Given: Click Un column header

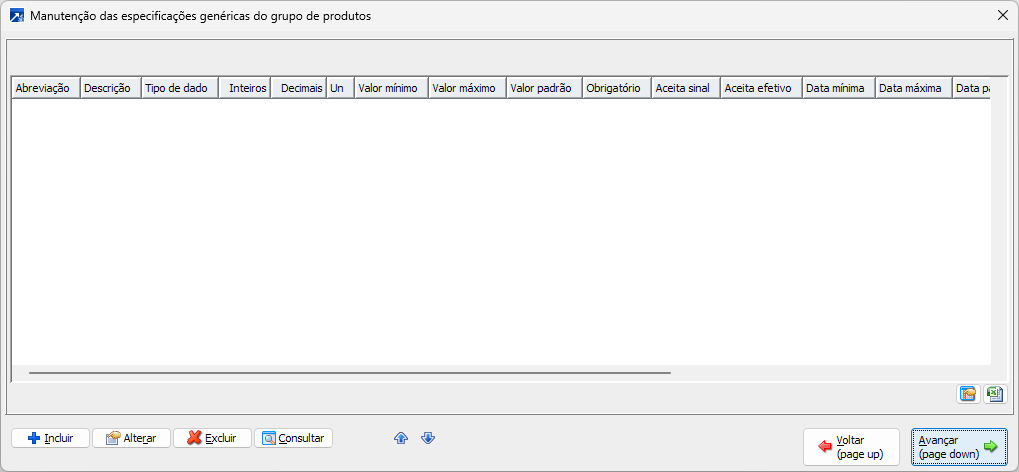Looking at the screenshot, I should [340, 88].
